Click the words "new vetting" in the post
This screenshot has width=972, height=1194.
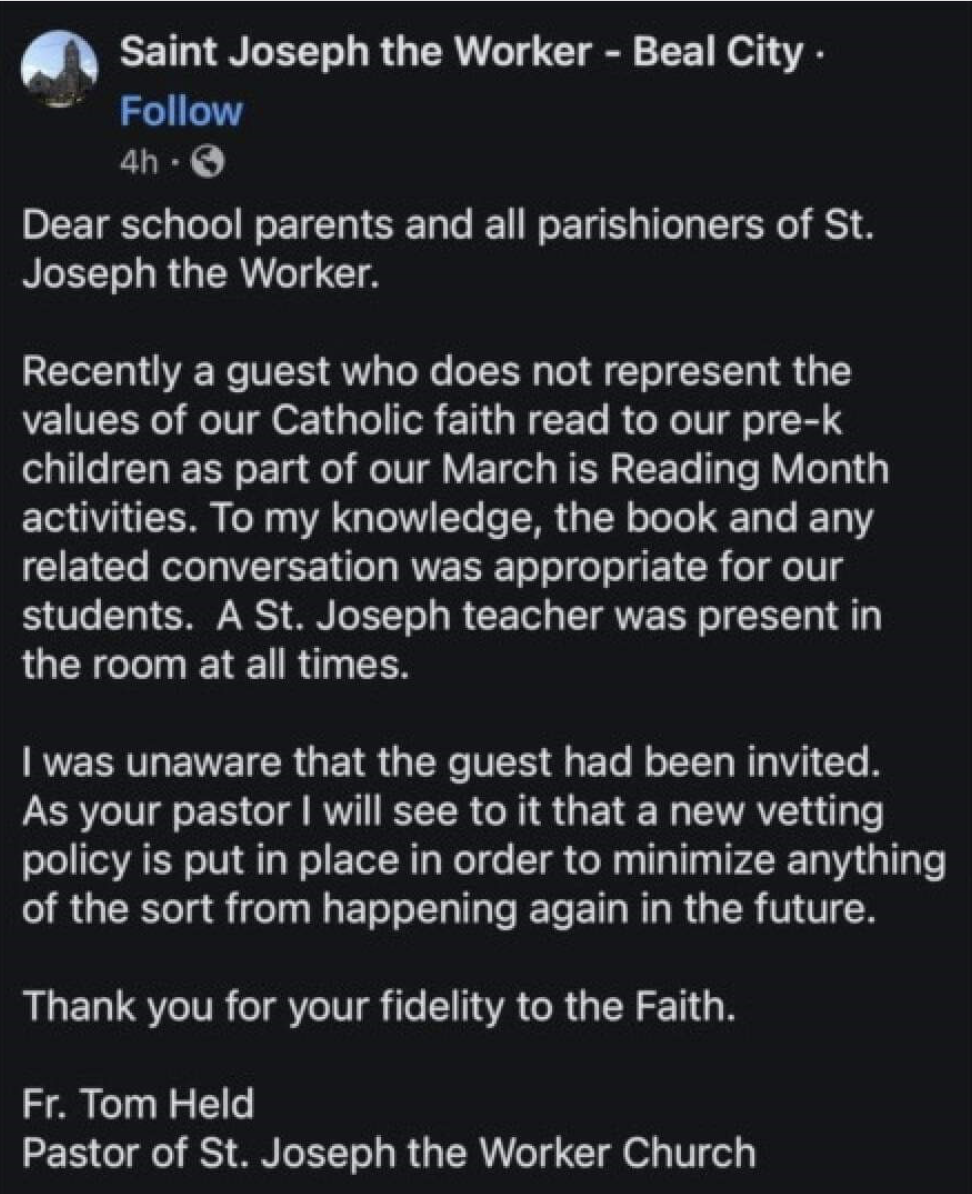coord(769,811)
